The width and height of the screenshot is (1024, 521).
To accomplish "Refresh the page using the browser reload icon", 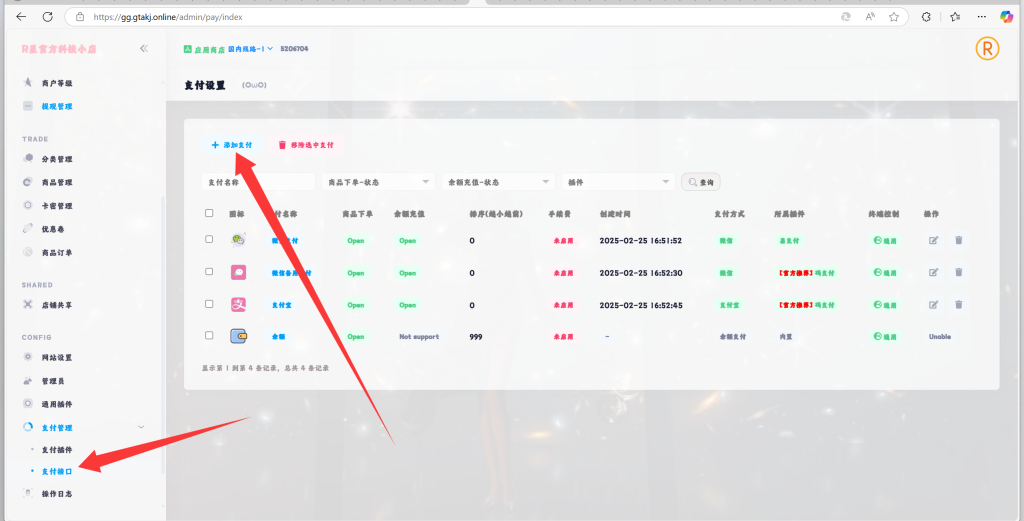I will (x=47, y=17).
